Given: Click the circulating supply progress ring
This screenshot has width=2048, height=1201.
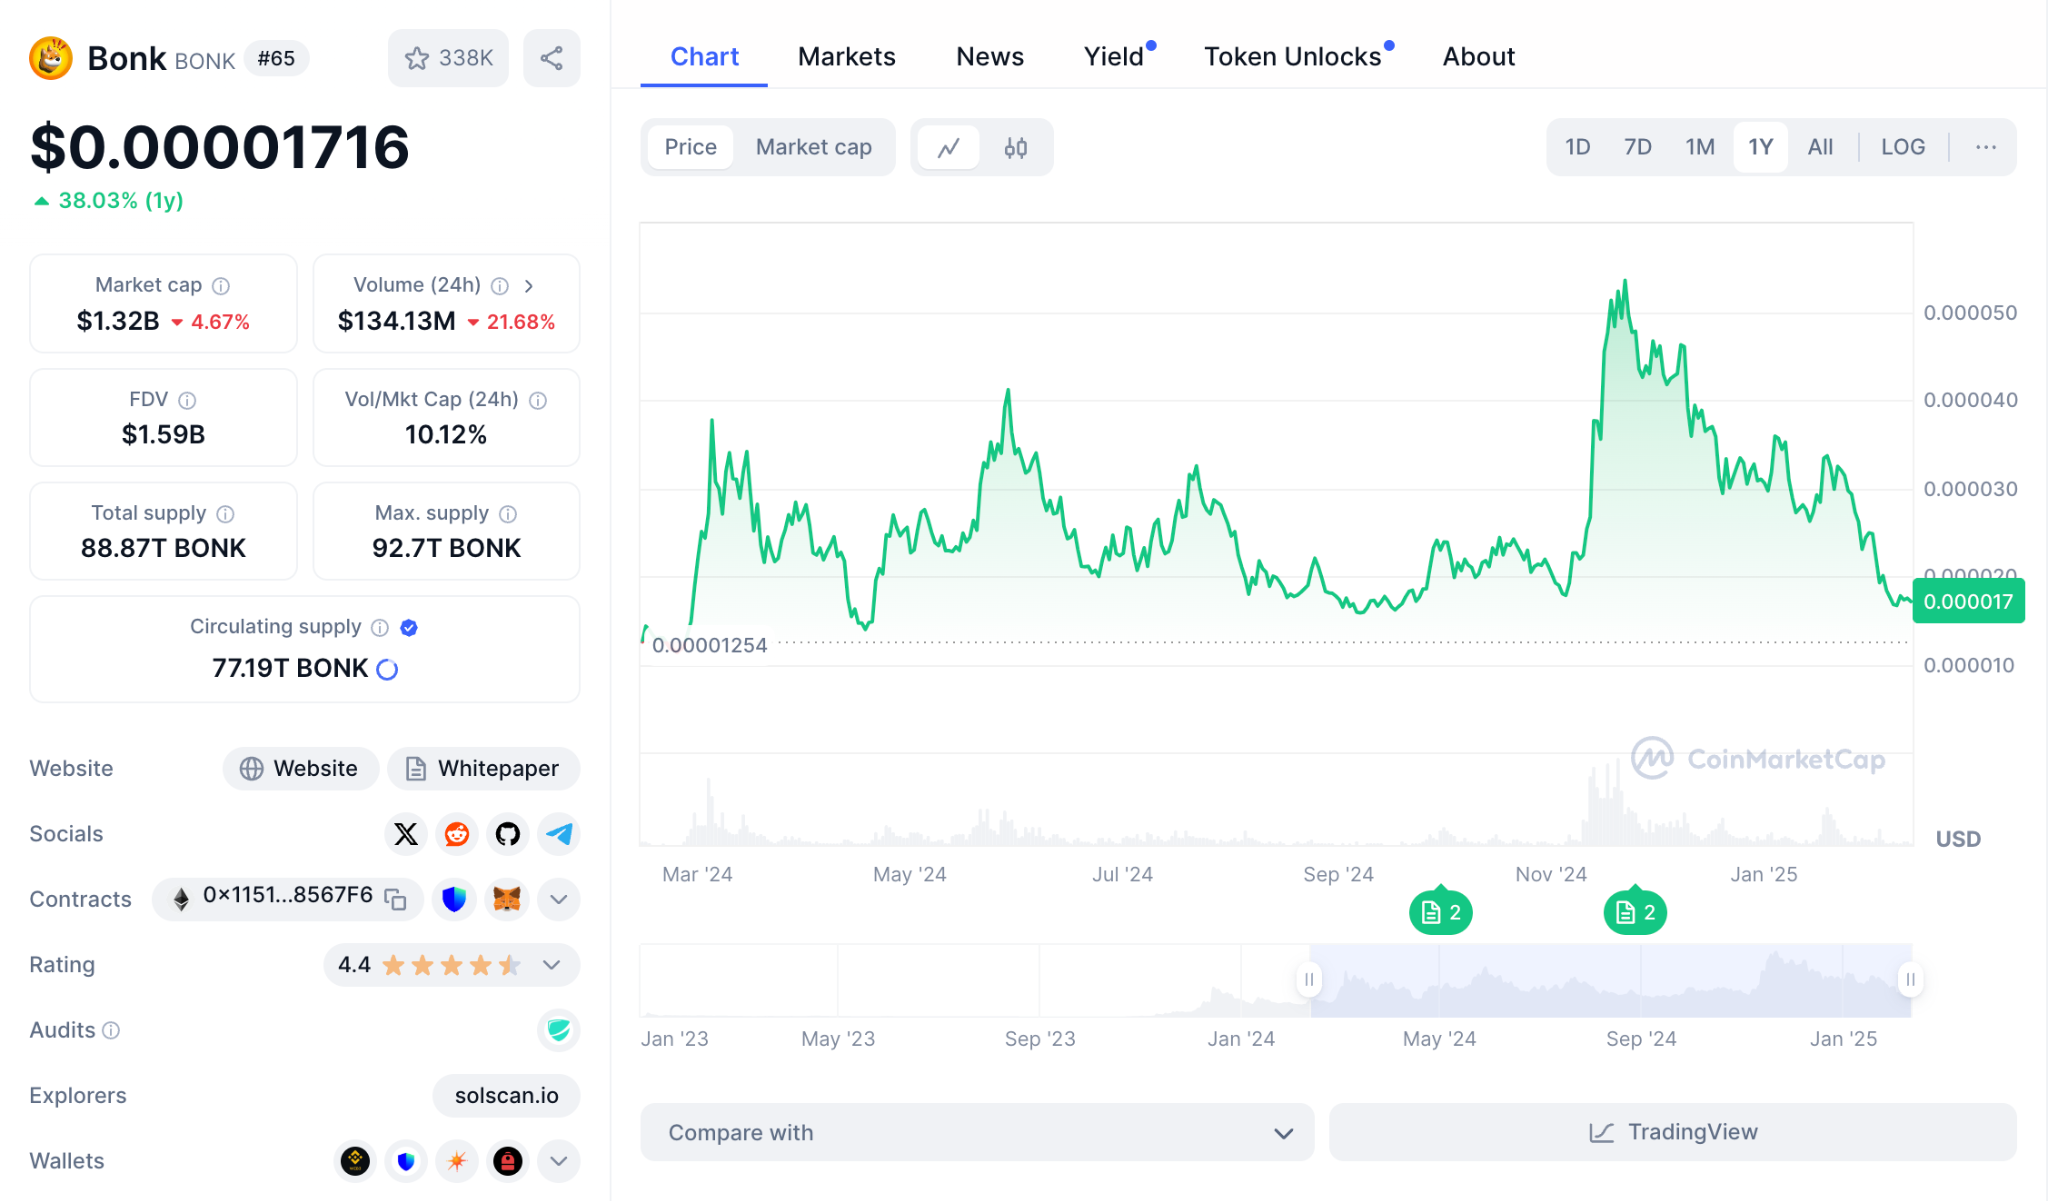Looking at the screenshot, I should (x=387, y=669).
